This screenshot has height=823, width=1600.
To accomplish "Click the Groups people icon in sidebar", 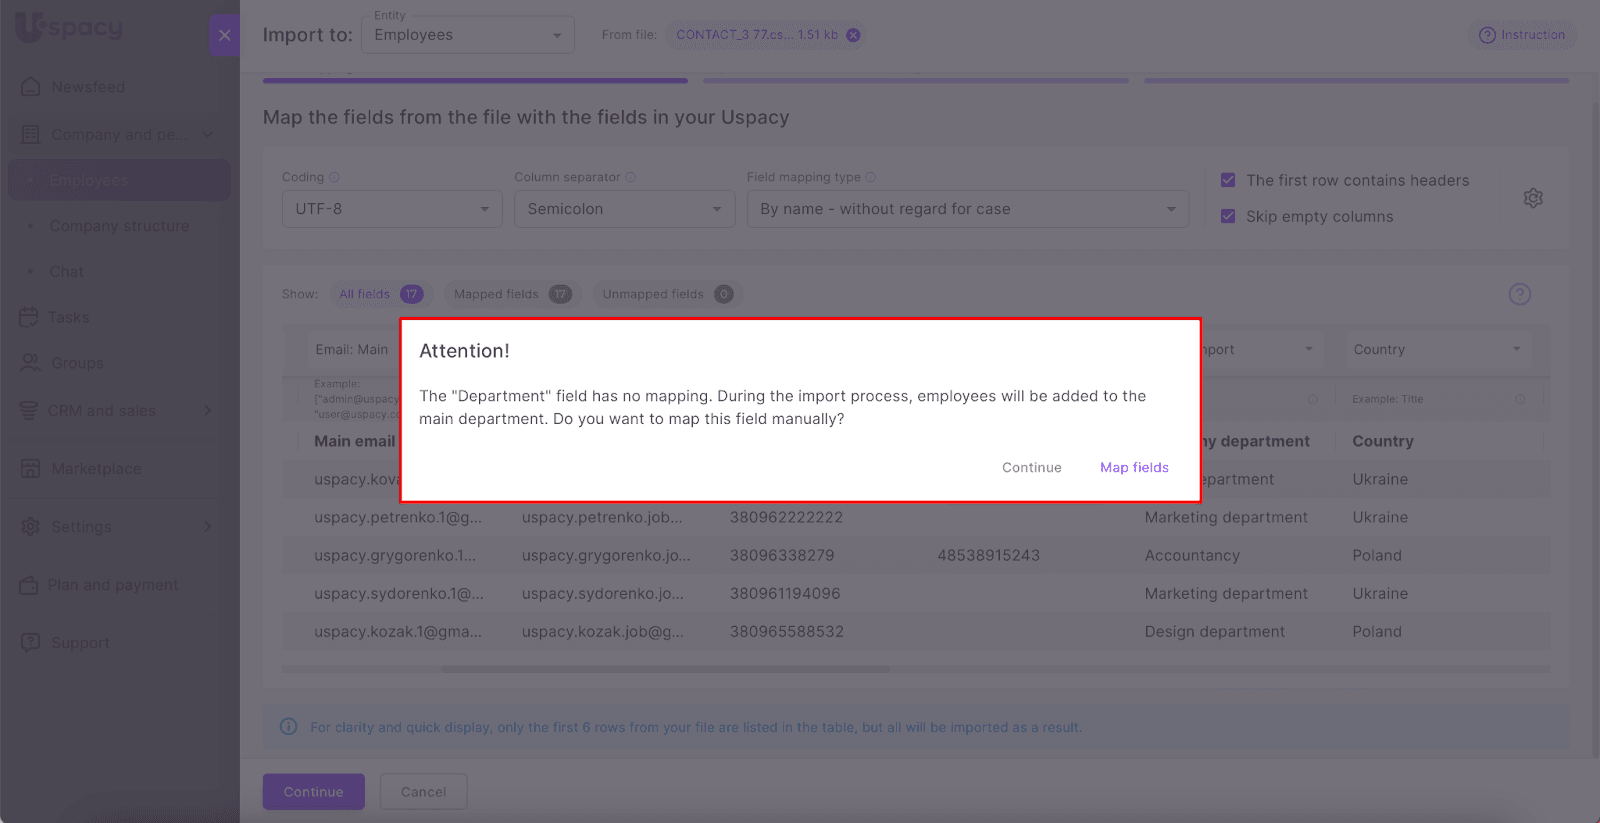I will 30,363.
